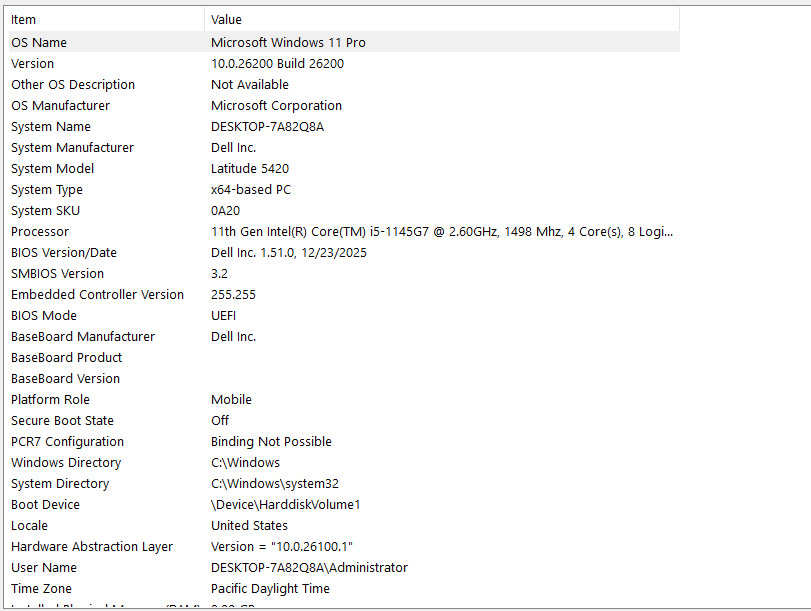811x611 pixels.
Task: Select the Other OS Description label
Action: point(73,84)
